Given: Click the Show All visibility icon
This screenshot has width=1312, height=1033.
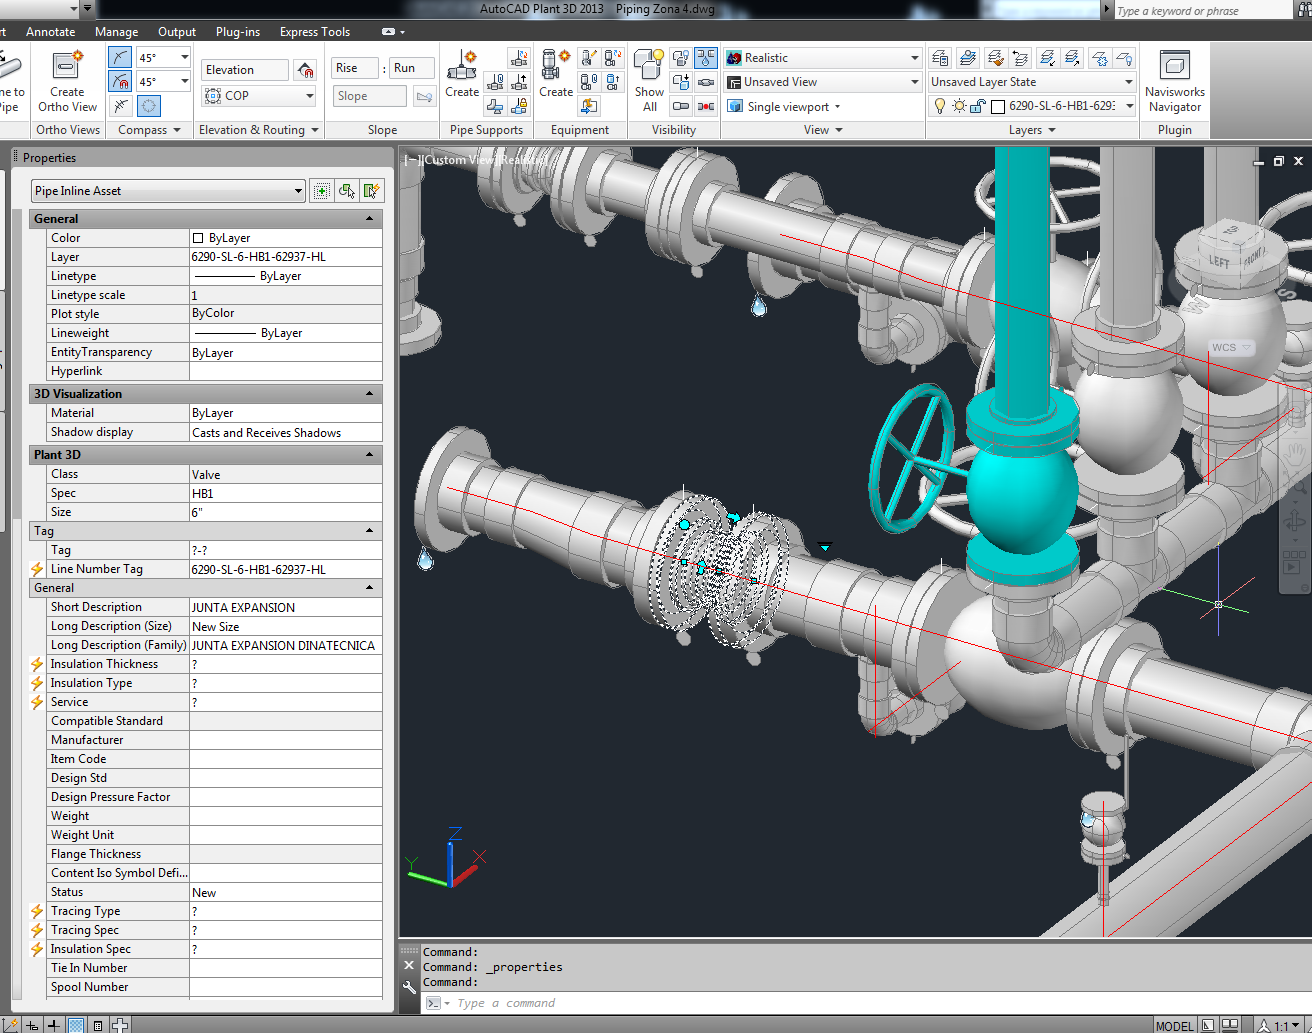Looking at the screenshot, I should (x=649, y=66).
